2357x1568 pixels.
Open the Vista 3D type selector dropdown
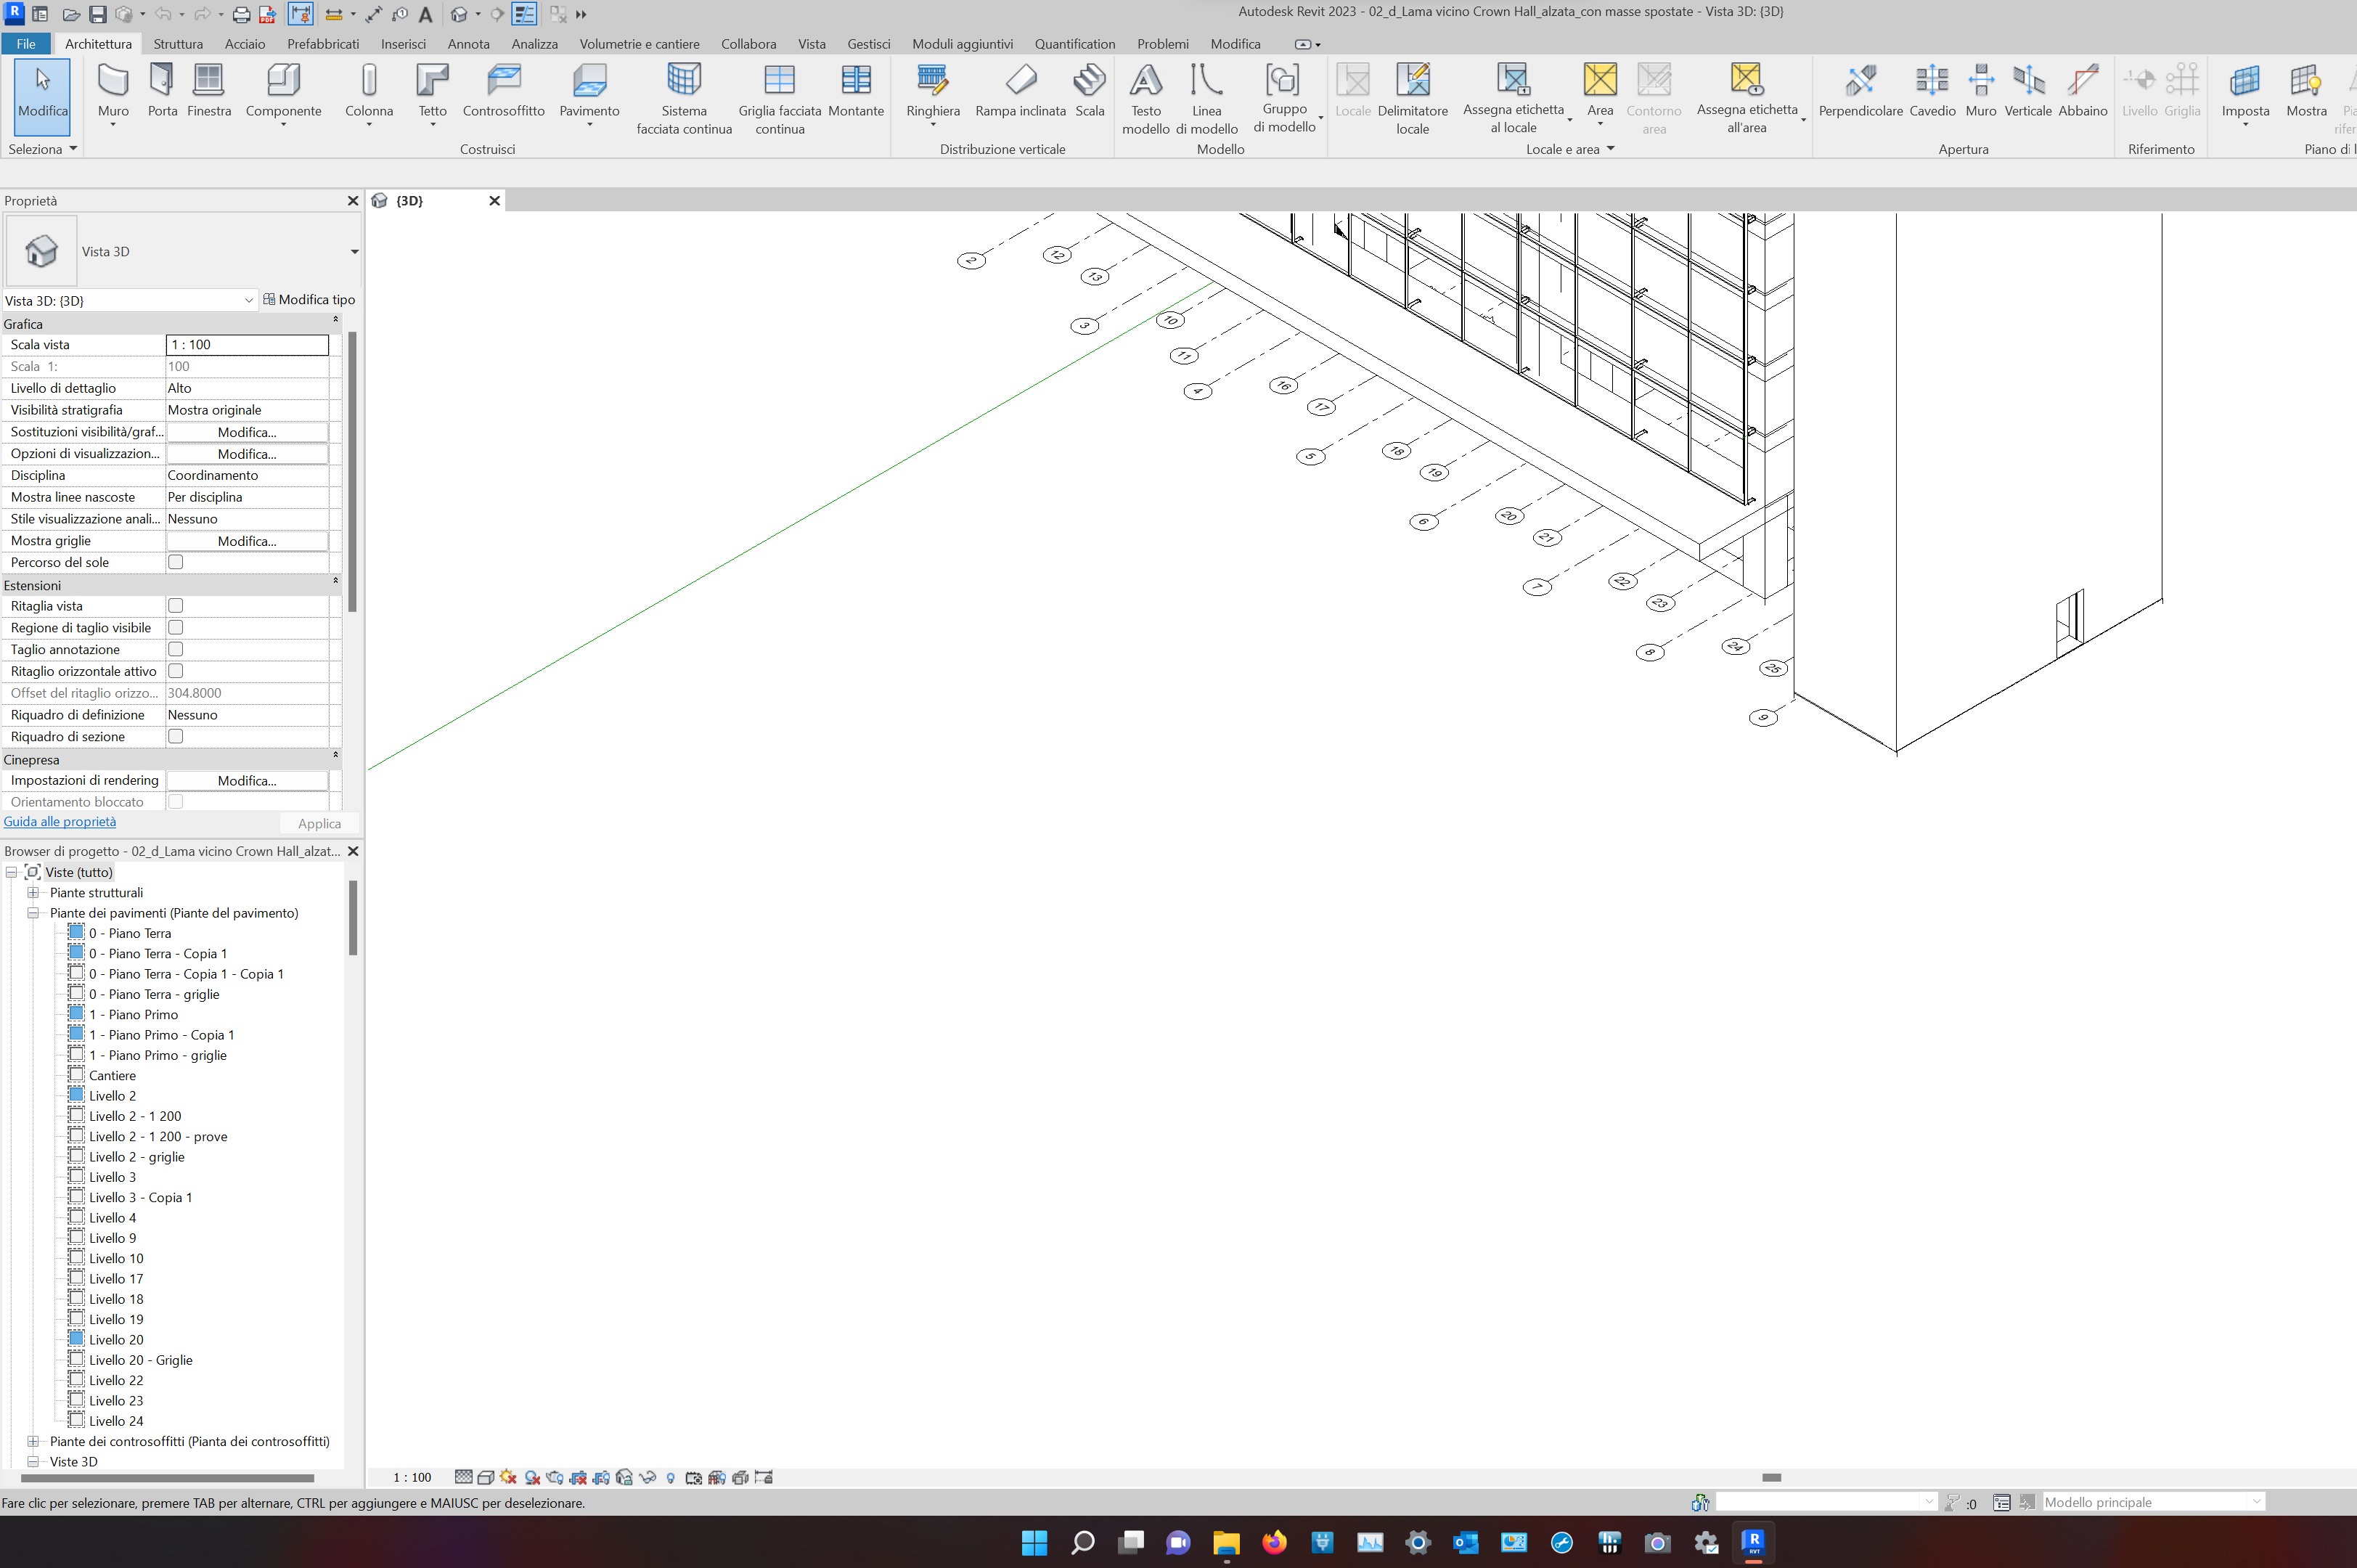(354, 252)
